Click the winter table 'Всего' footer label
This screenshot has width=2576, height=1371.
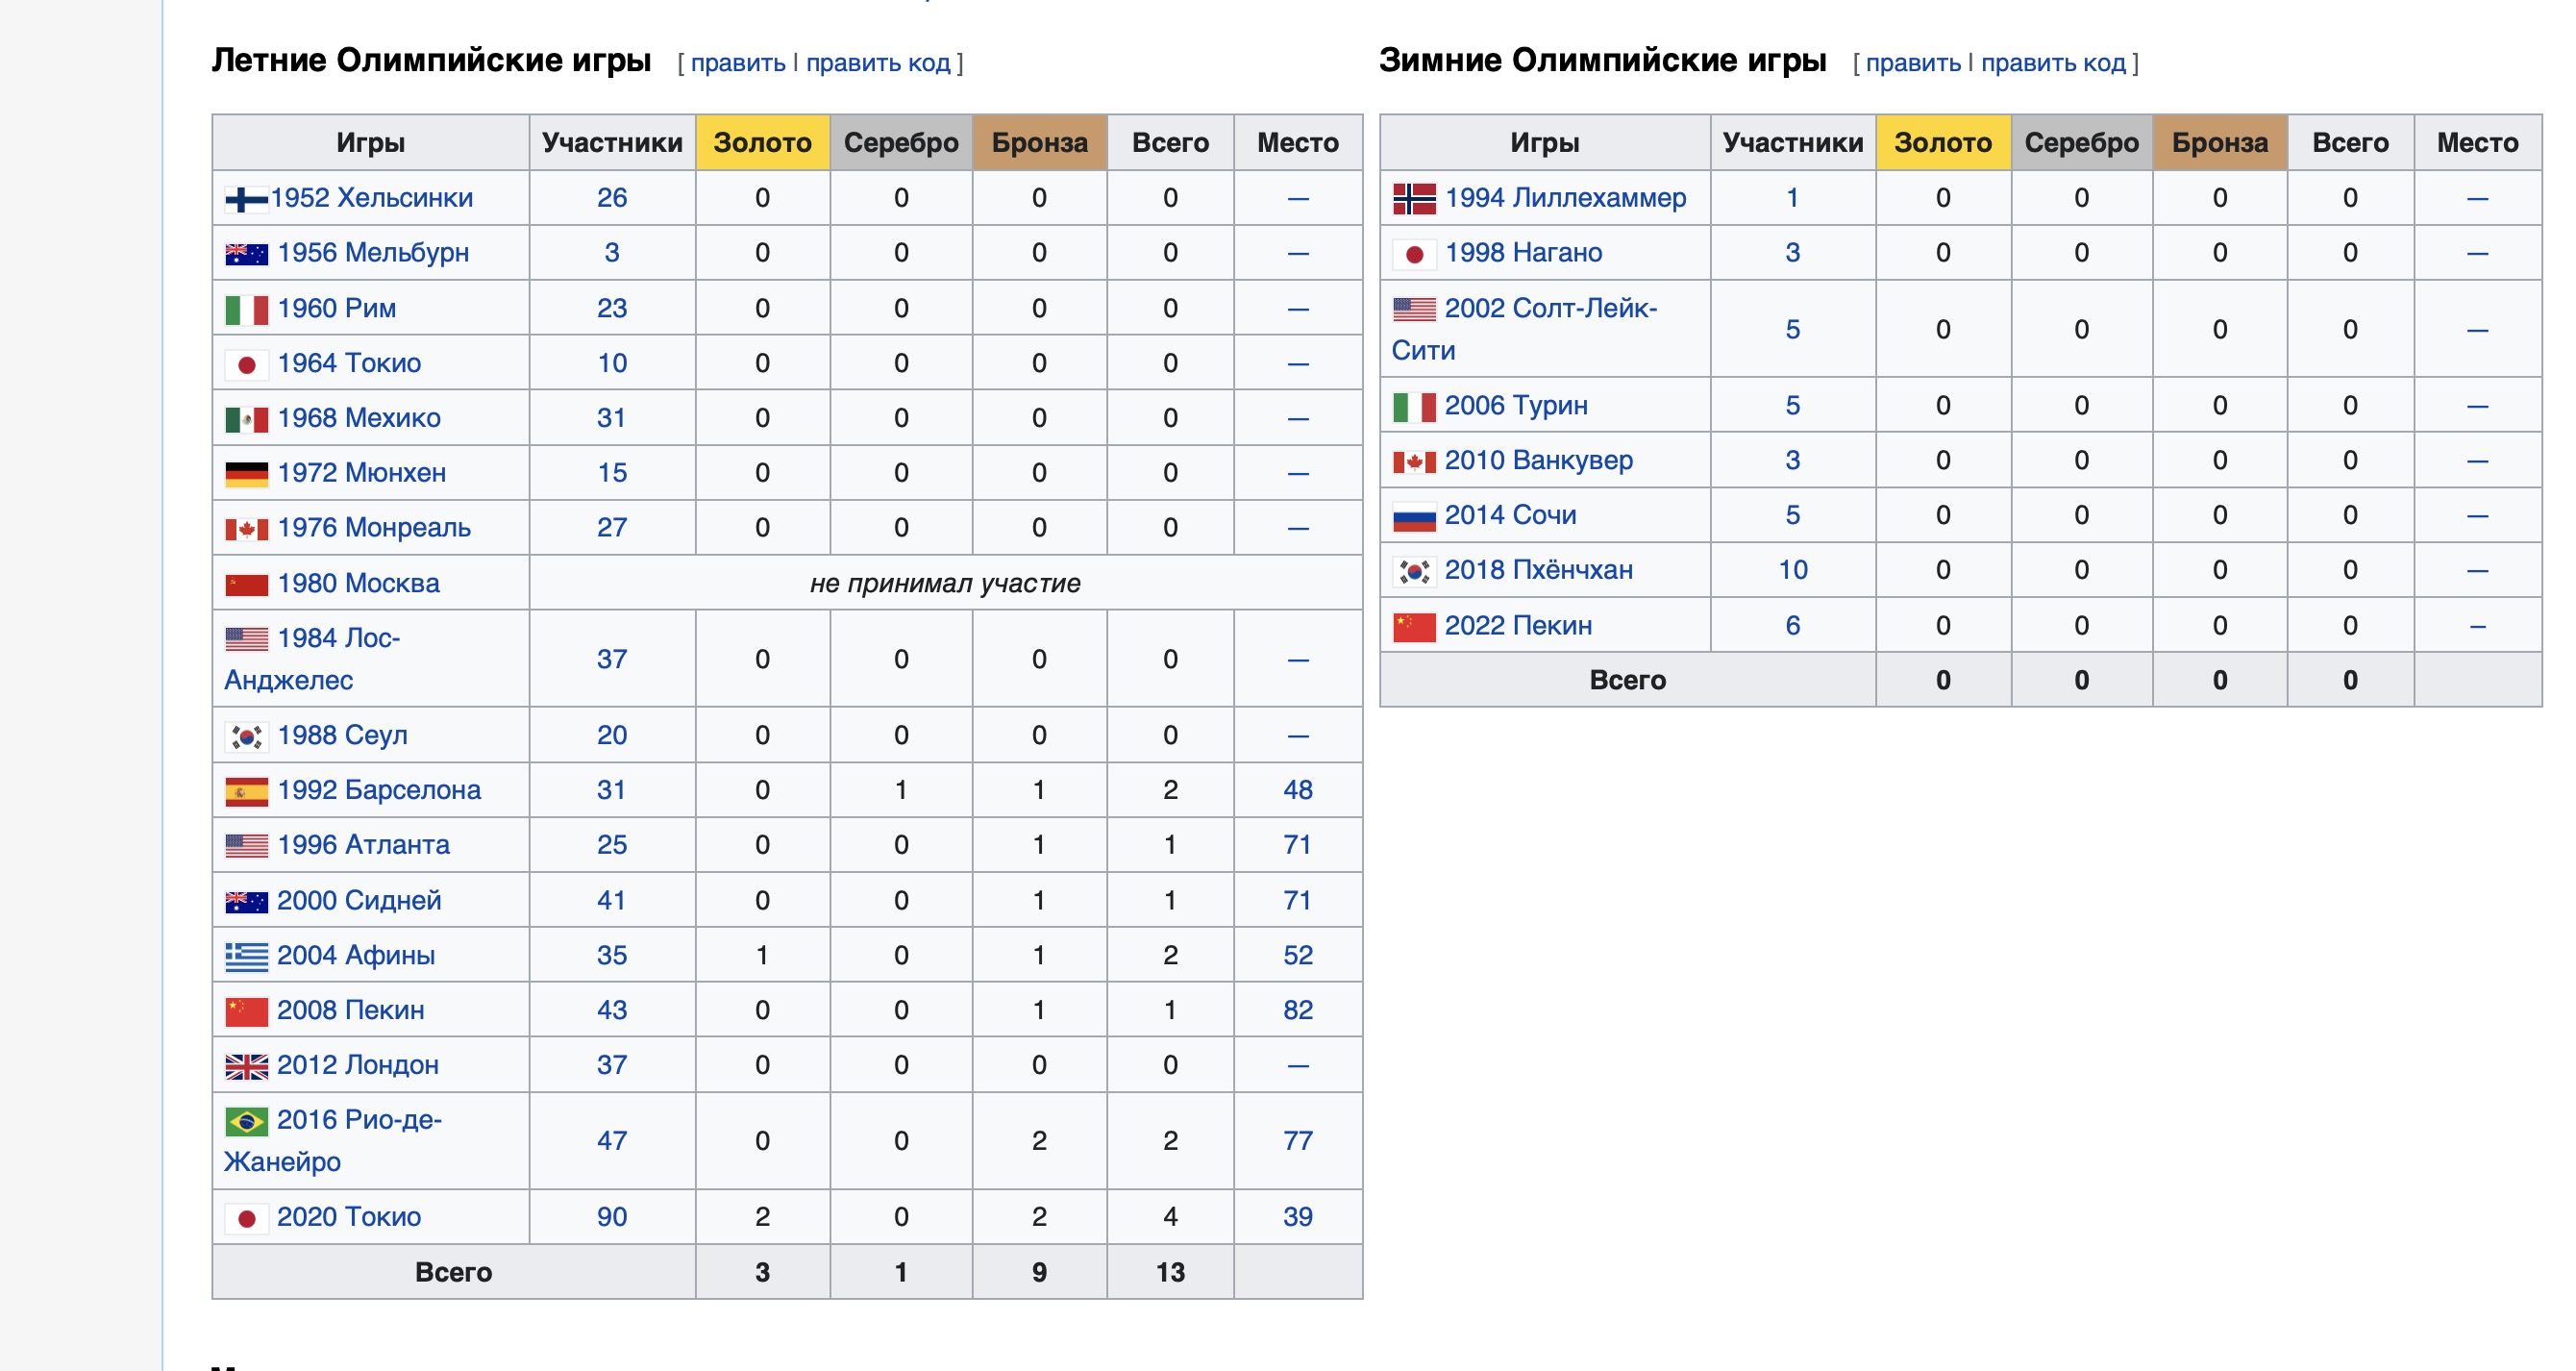(1627, 681)
